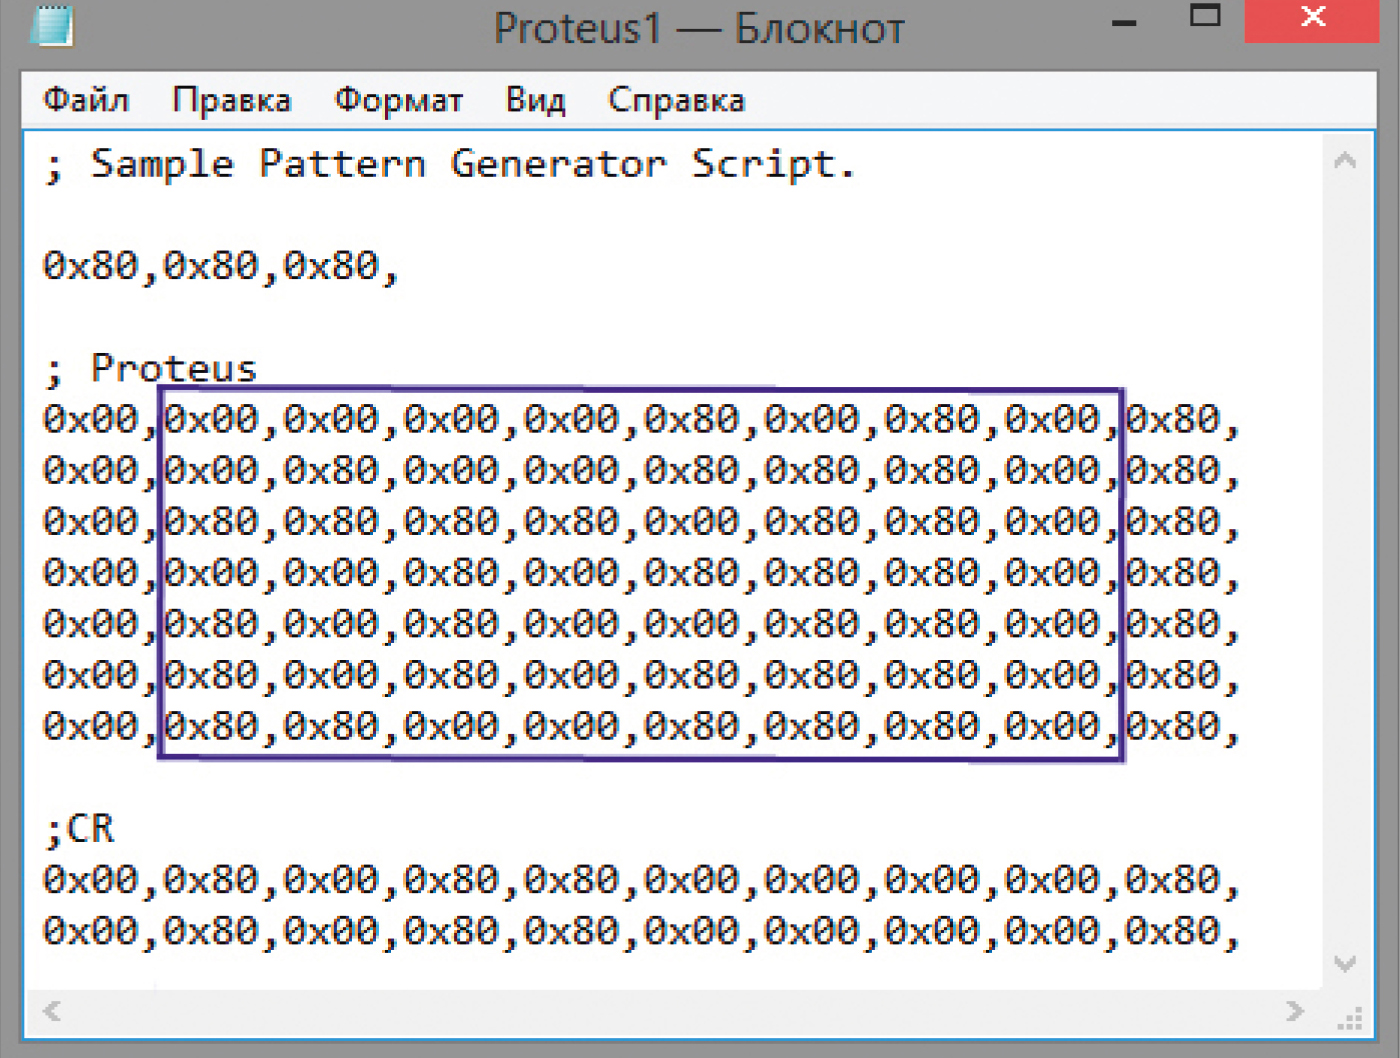Minimize the Proteus1 Notepad window
Screen dimensions: 1400x1058
(1124, 23)
